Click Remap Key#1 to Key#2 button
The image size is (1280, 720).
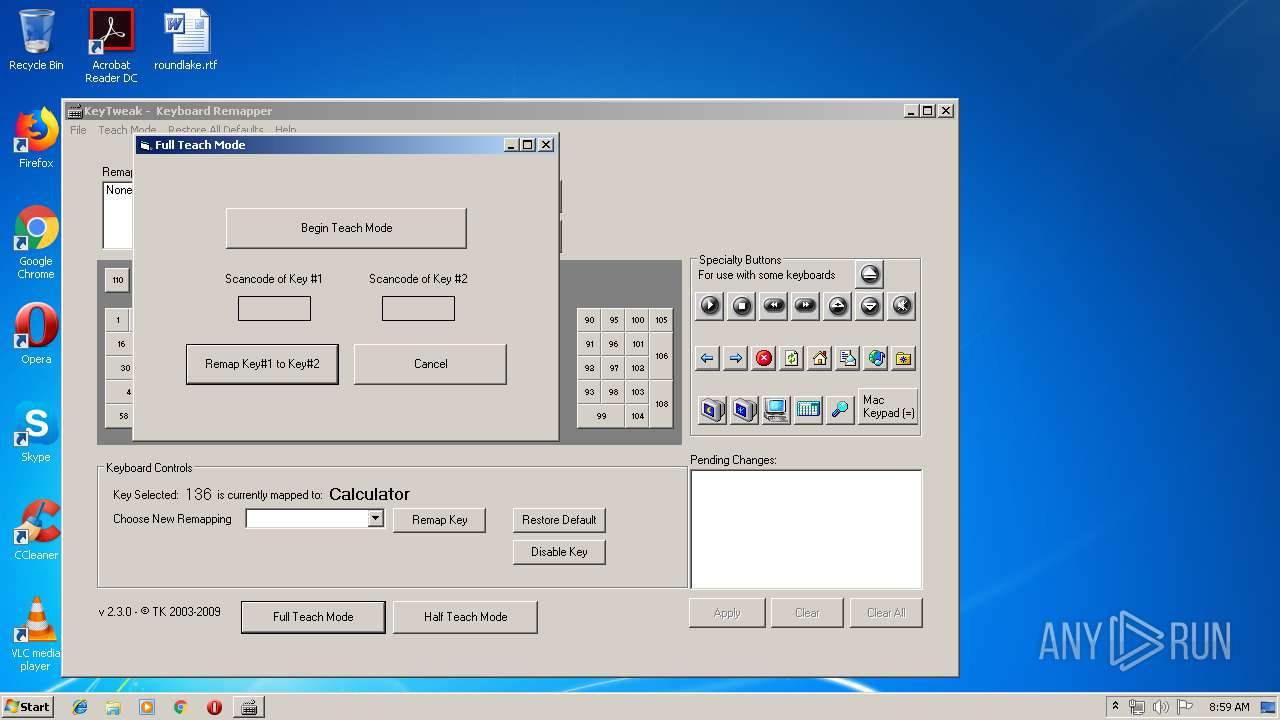click(262, 364)
